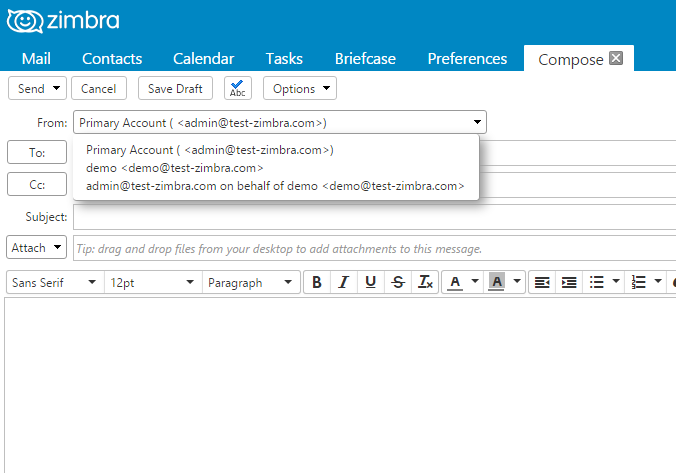This screenshot has width=676, height=473.
Task: Open the font color picker arrow
Action: [475, 282]
